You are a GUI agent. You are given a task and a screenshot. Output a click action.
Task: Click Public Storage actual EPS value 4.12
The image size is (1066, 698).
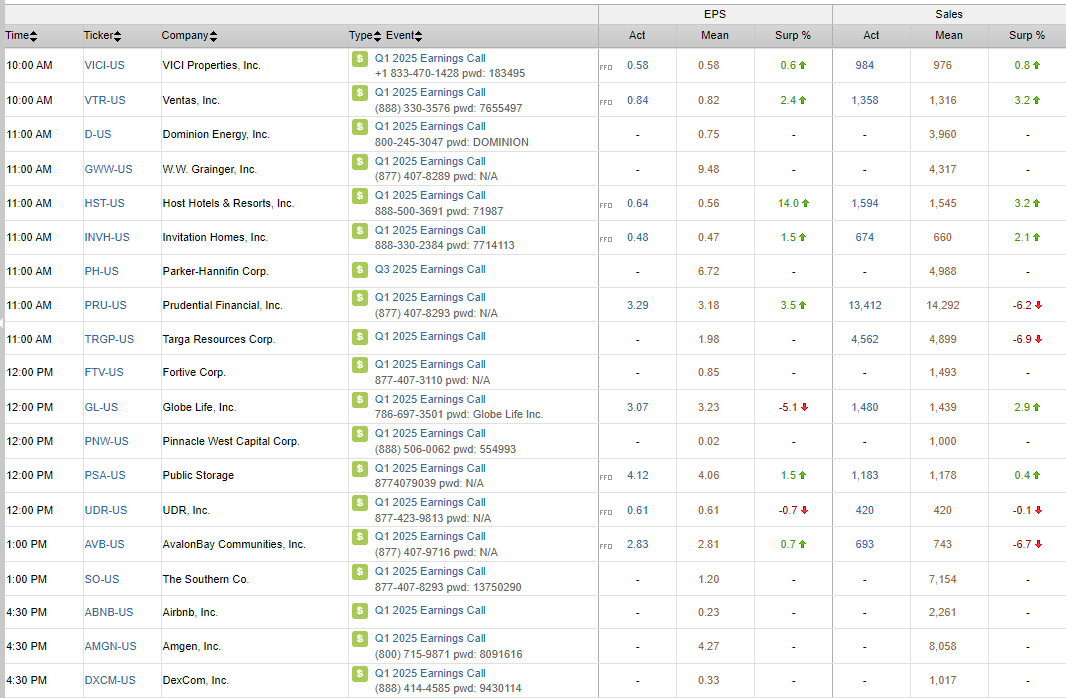click(638, 475)
